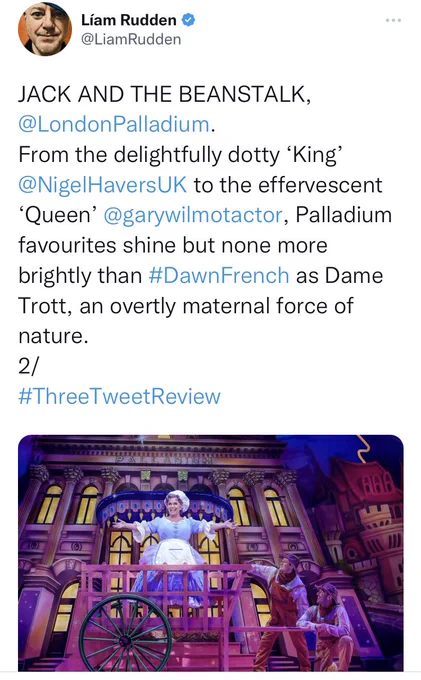The width and height of the screenshot is (421, 680).
Task: Open the #DawnFrench hashtag
Action: pyautogui.click(x=219, y=275)
